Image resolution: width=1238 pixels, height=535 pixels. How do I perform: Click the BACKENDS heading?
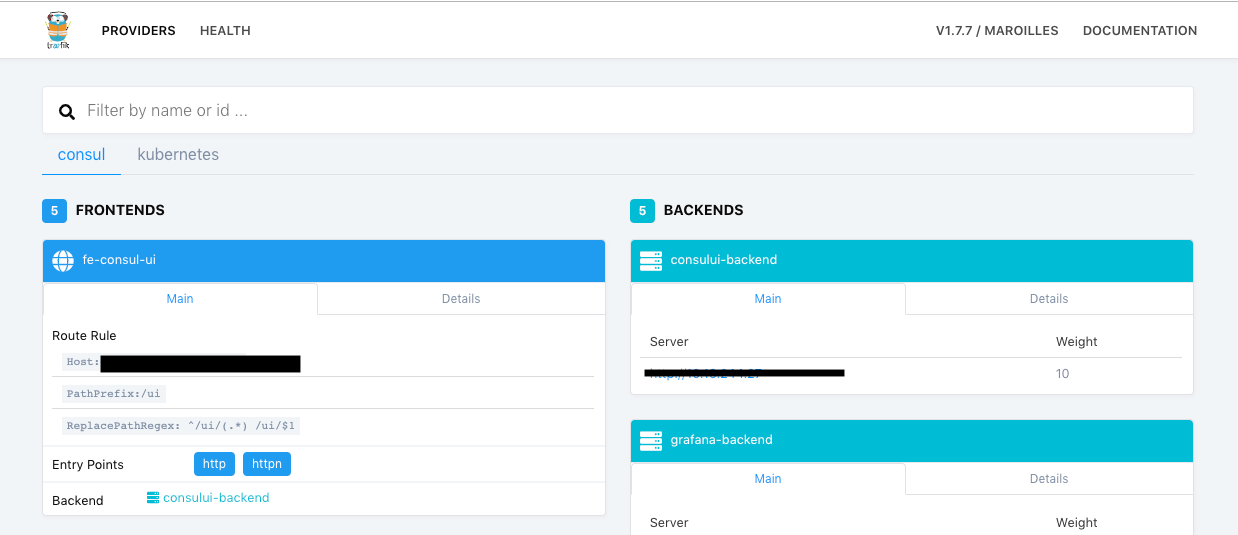coord(704,211)
